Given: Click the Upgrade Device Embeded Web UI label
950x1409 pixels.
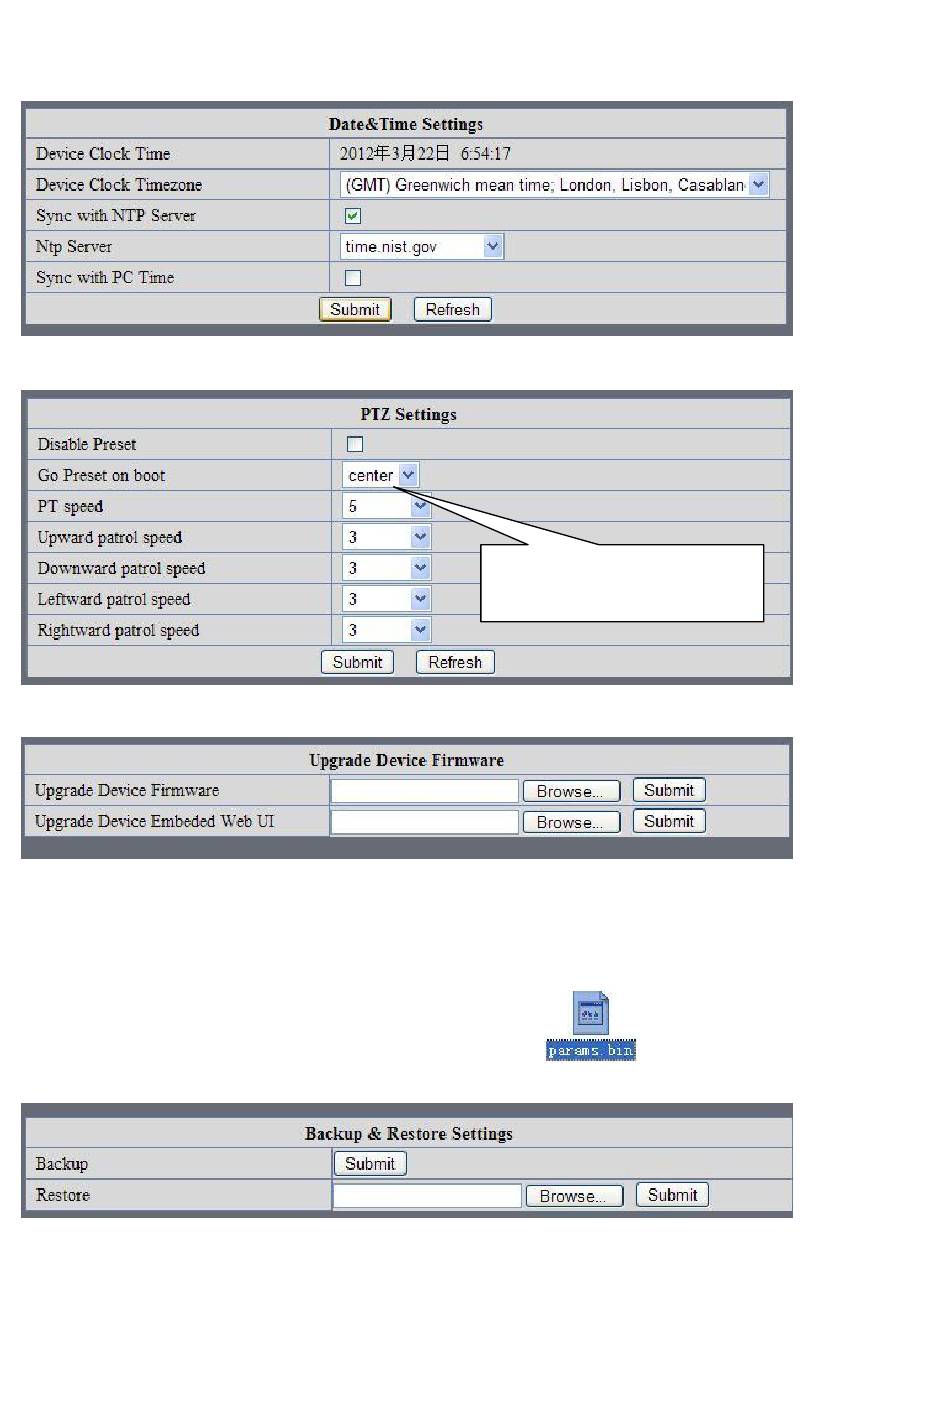Looking at the screenshot, I should pyautogui.click(x=155, y=821).
